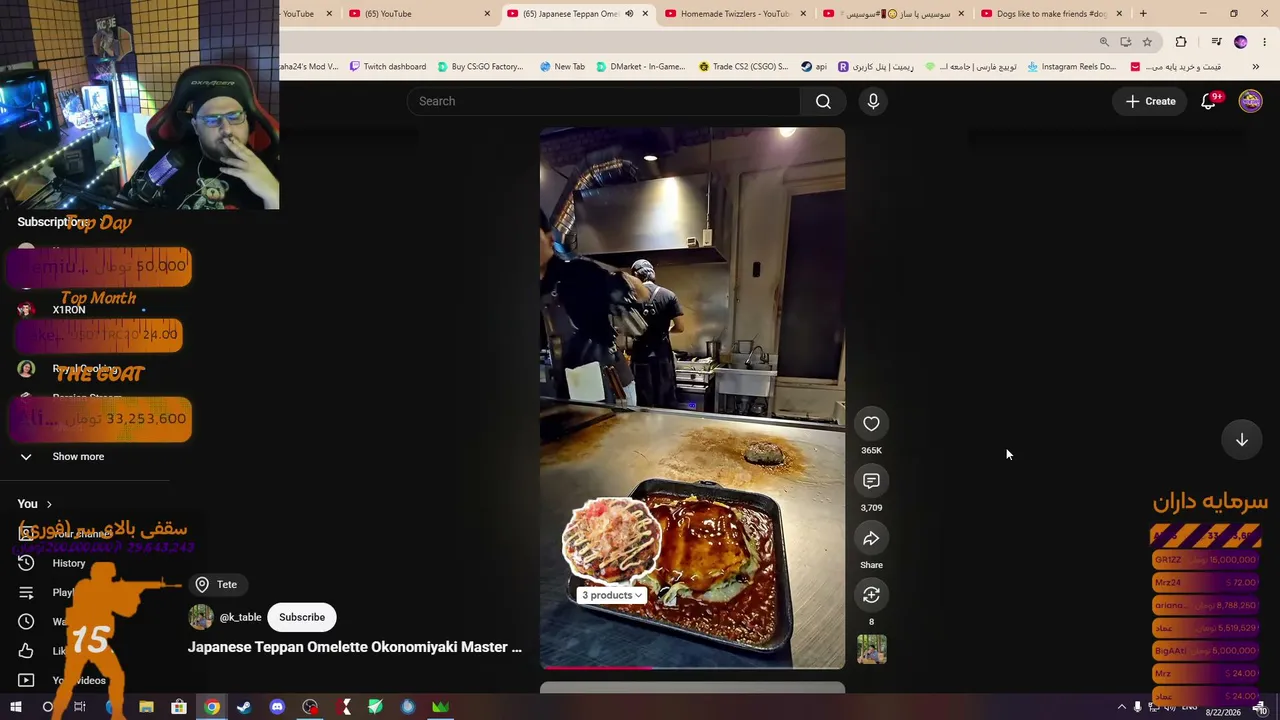The image size is (1280, 720).
Task: Open the Windows Start menu
Action: (x=16, y=707)
